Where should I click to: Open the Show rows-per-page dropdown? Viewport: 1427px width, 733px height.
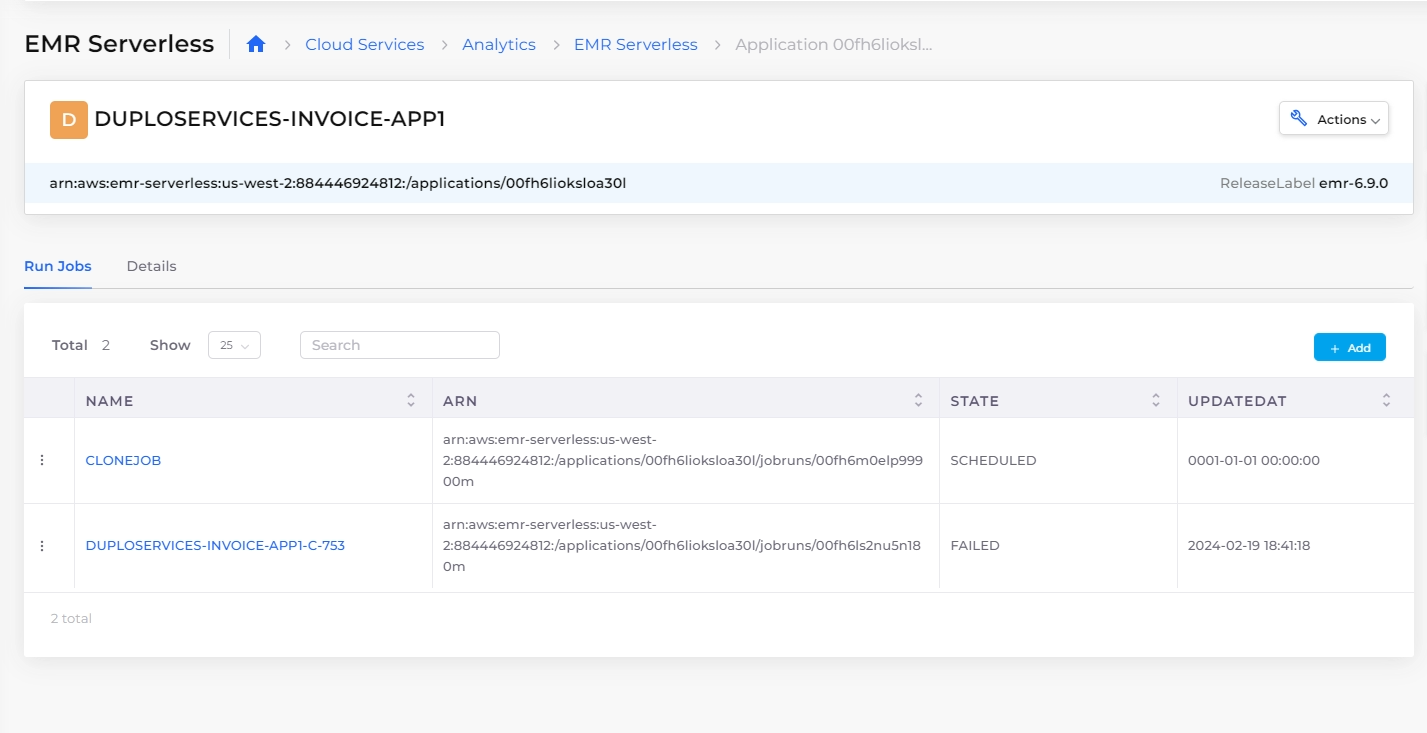(x=234, y=345)
